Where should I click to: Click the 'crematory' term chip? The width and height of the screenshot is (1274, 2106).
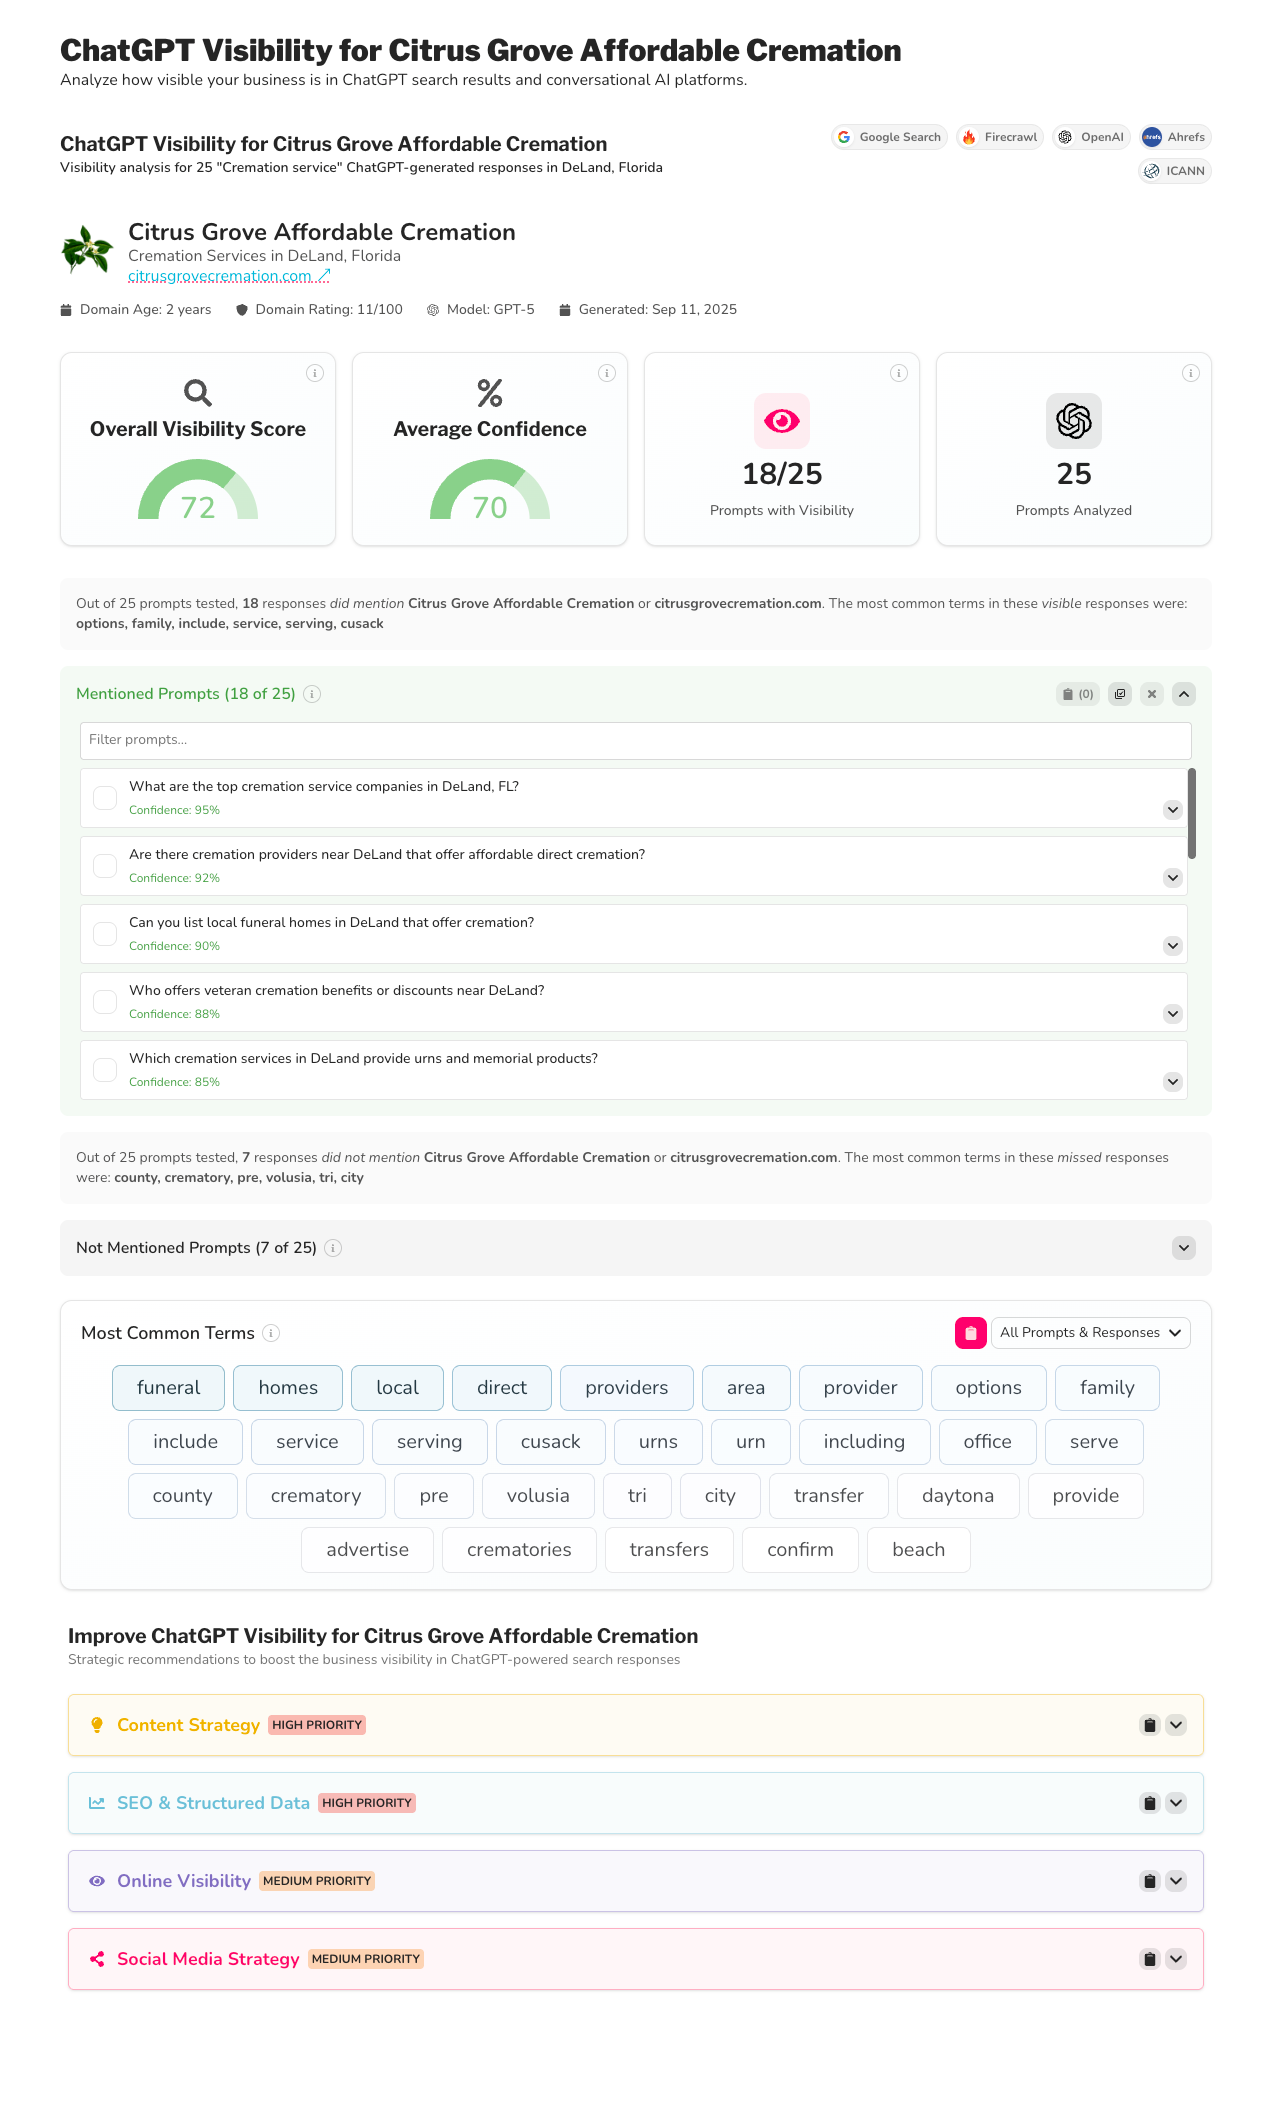(316, 1496)
